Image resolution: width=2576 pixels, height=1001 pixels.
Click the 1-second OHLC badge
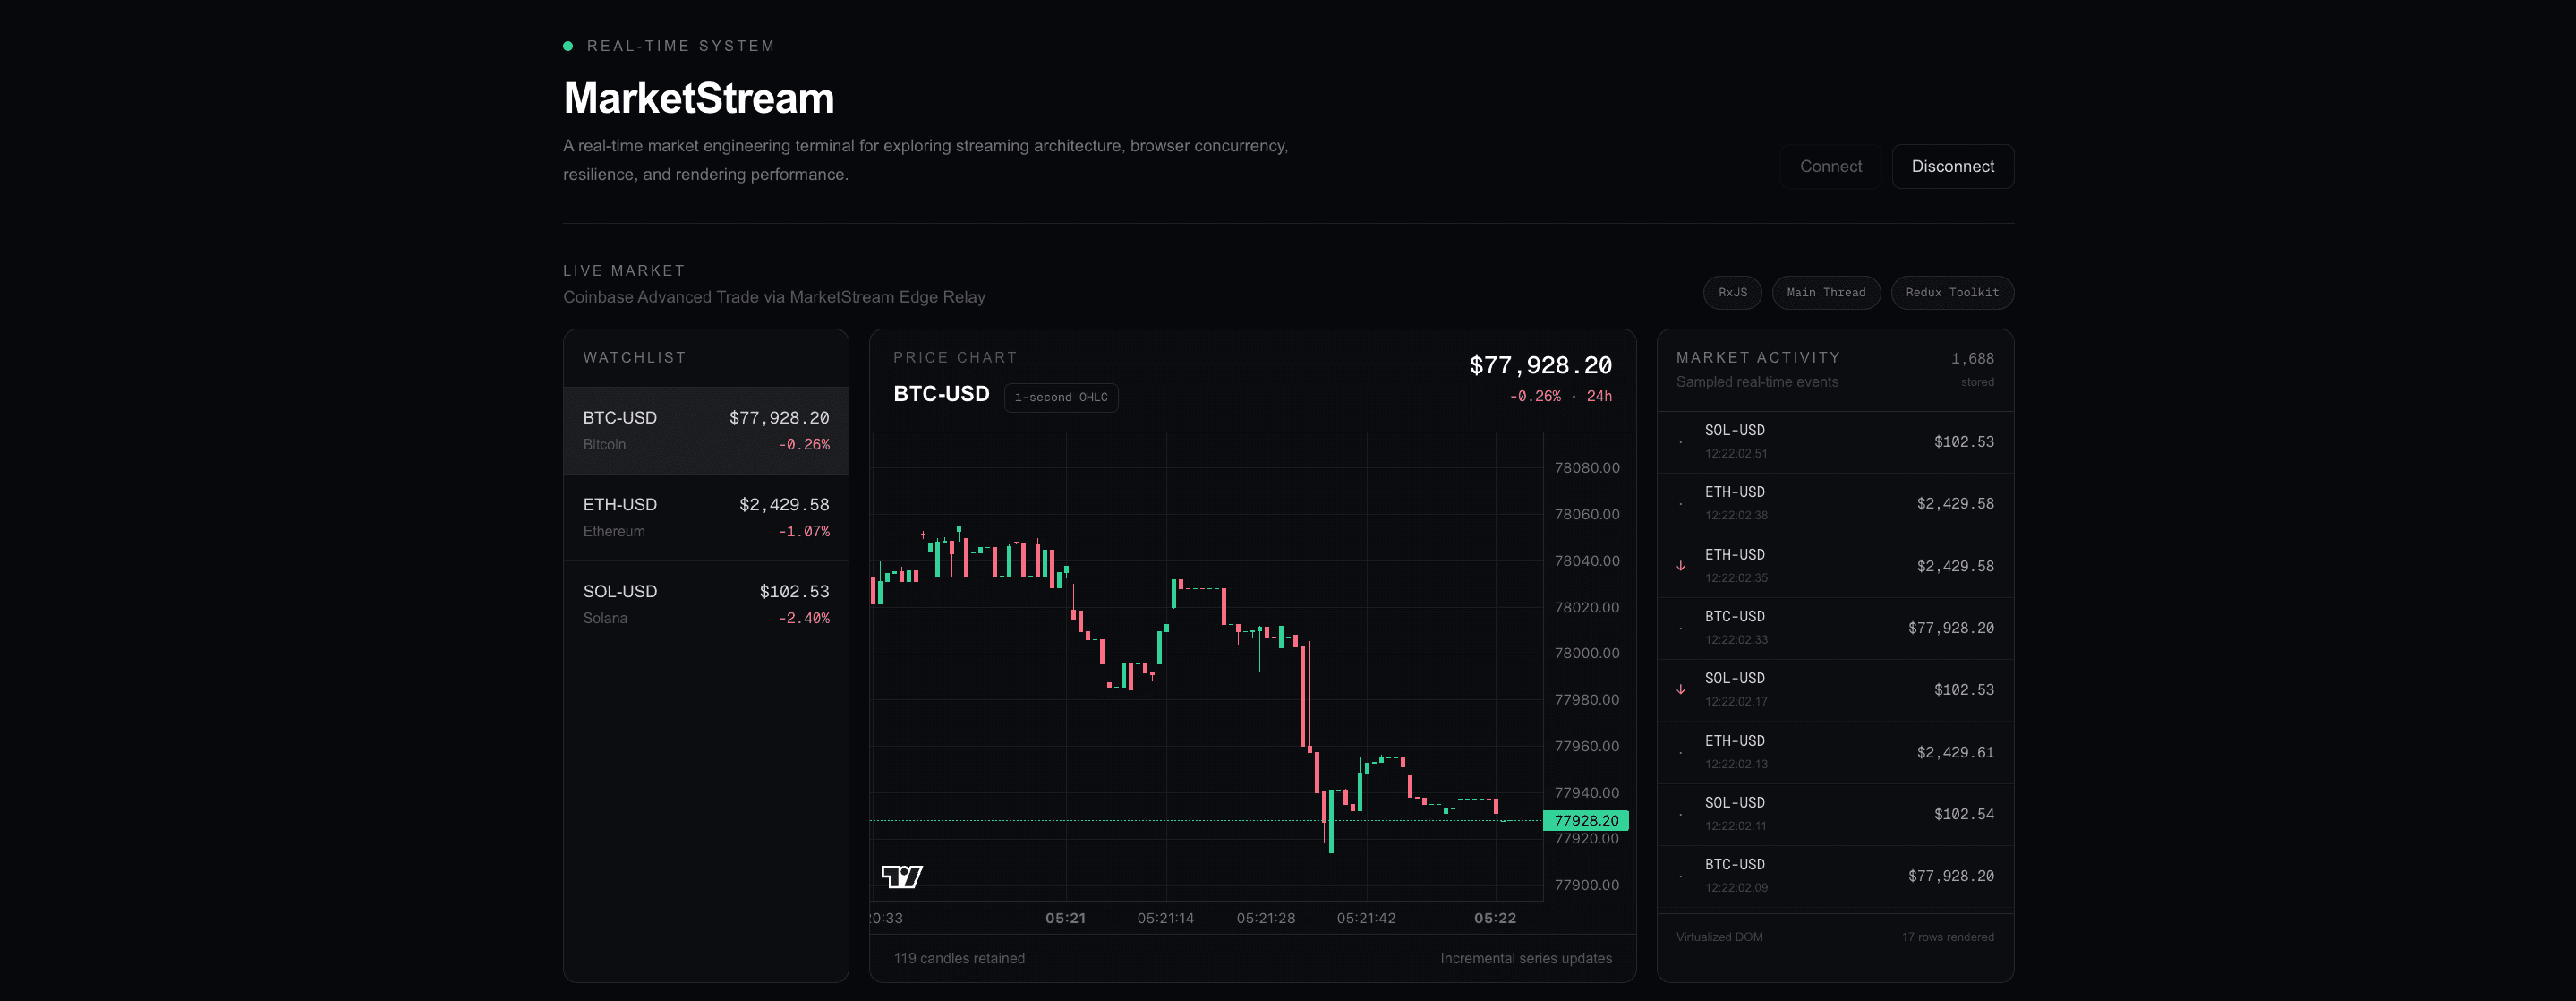1061,397
